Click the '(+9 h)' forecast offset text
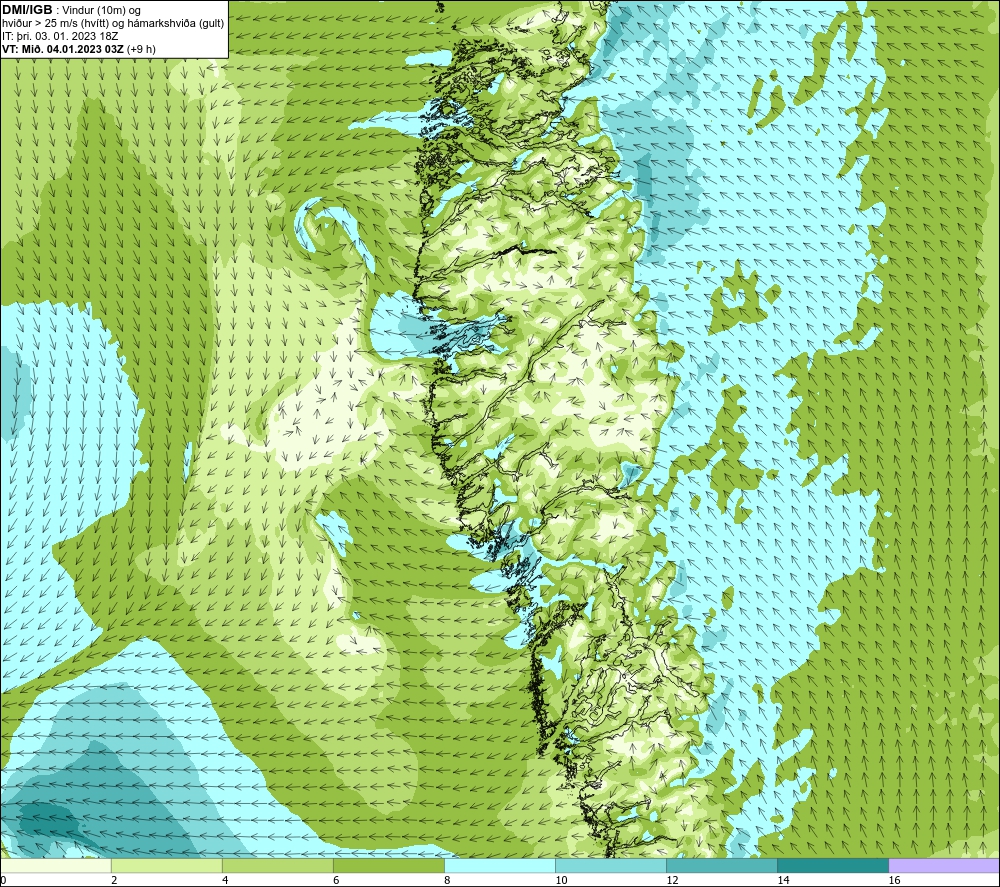 (142, 49)
